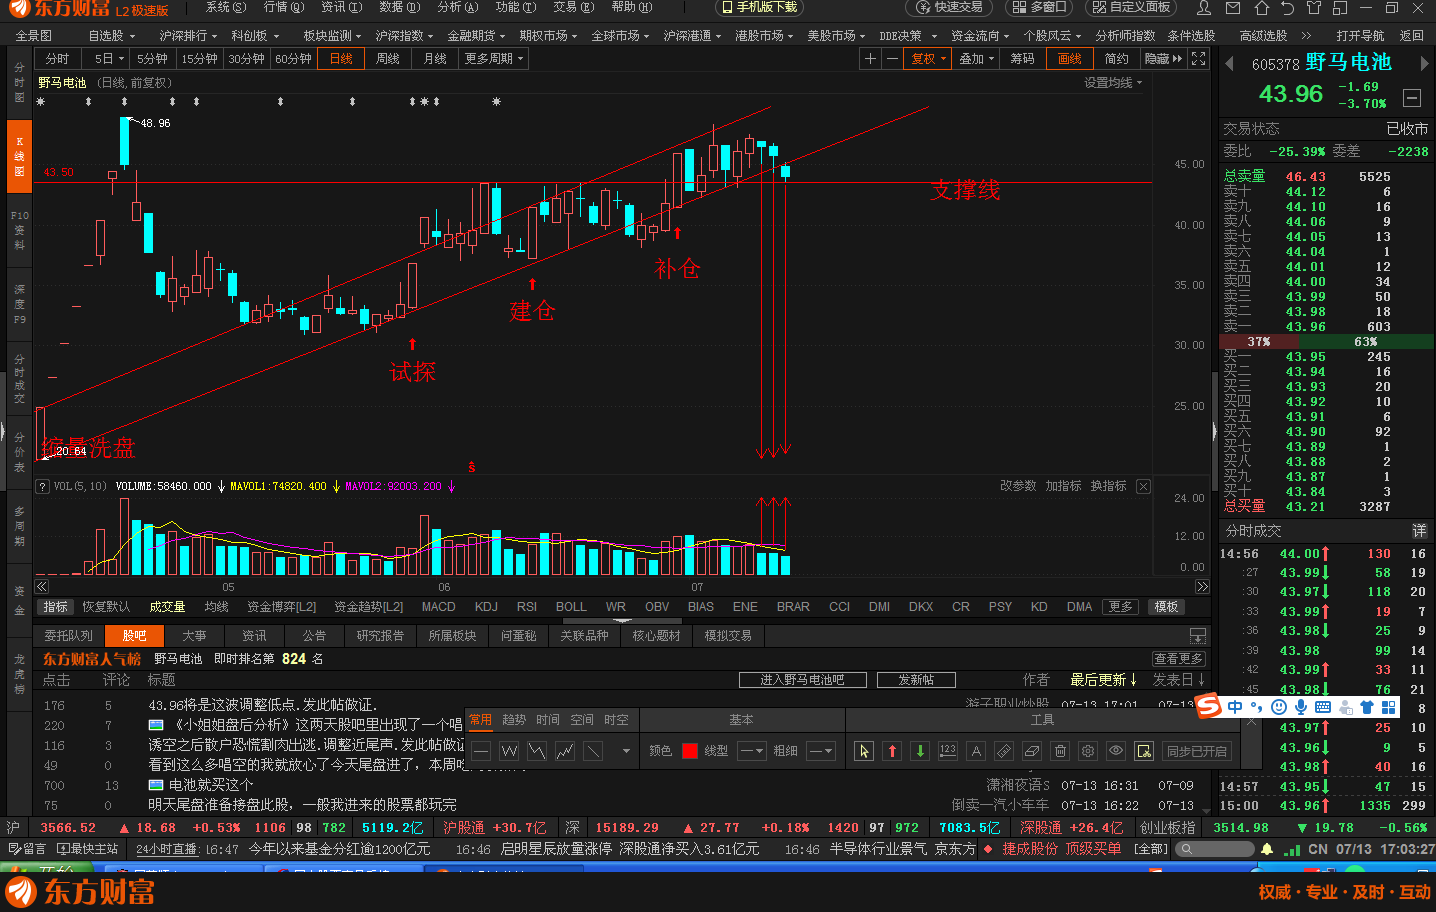
Task: Open 设置均线 dropdown
Action: tap(1113, 83)
